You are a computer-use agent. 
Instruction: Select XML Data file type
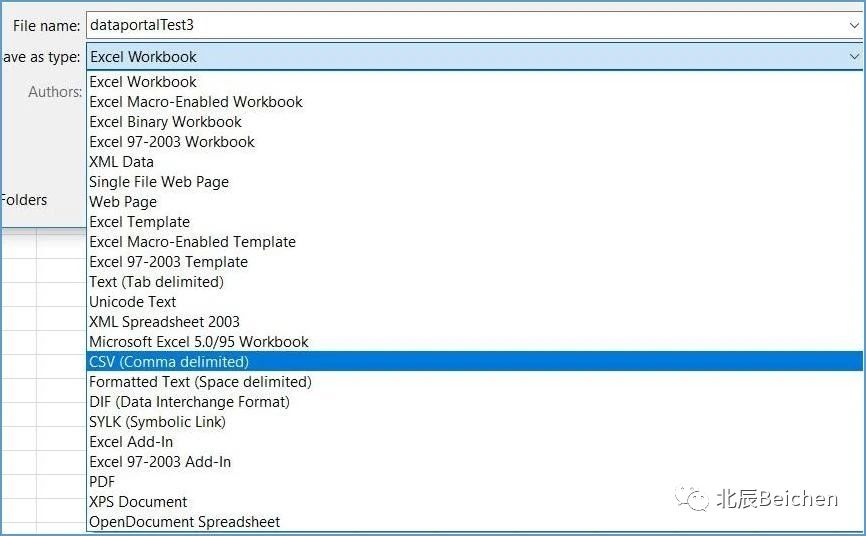[121, 162]
